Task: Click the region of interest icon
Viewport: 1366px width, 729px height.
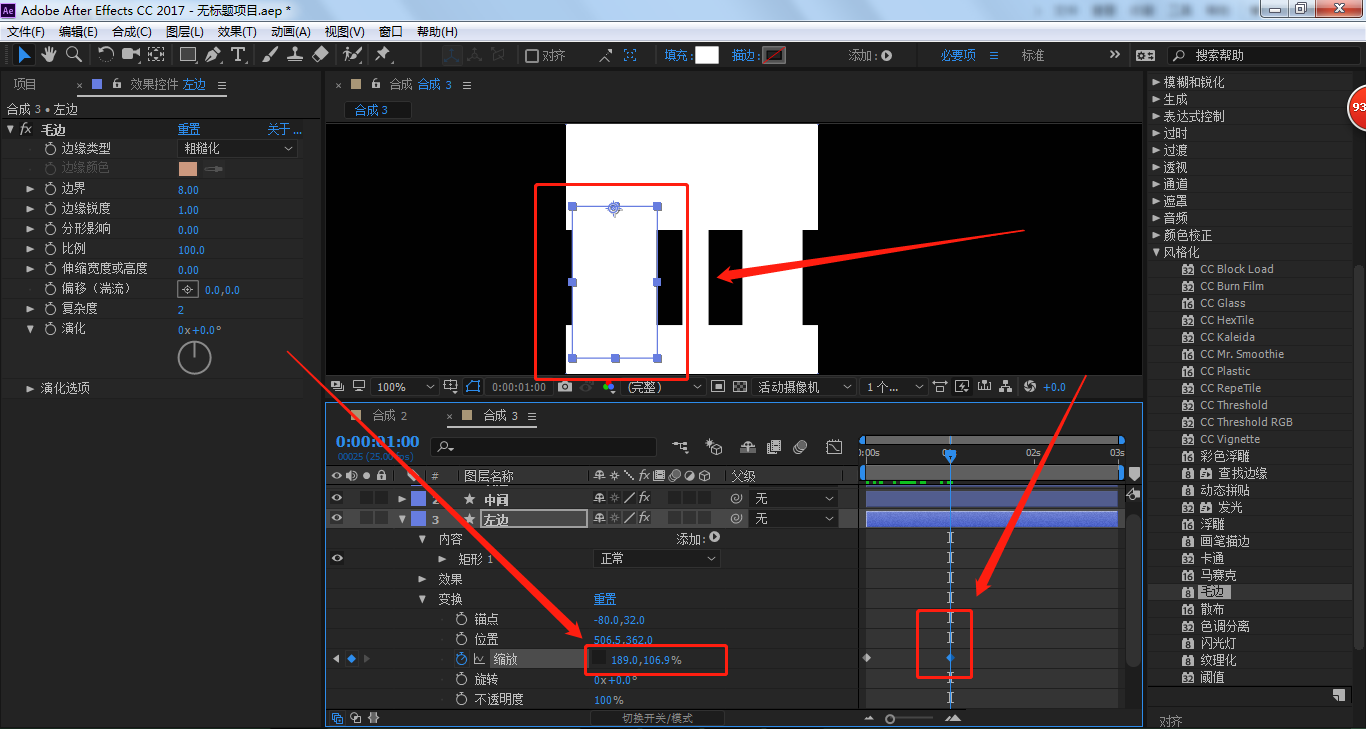Action: pyautogui.click(x=716, y=387)
